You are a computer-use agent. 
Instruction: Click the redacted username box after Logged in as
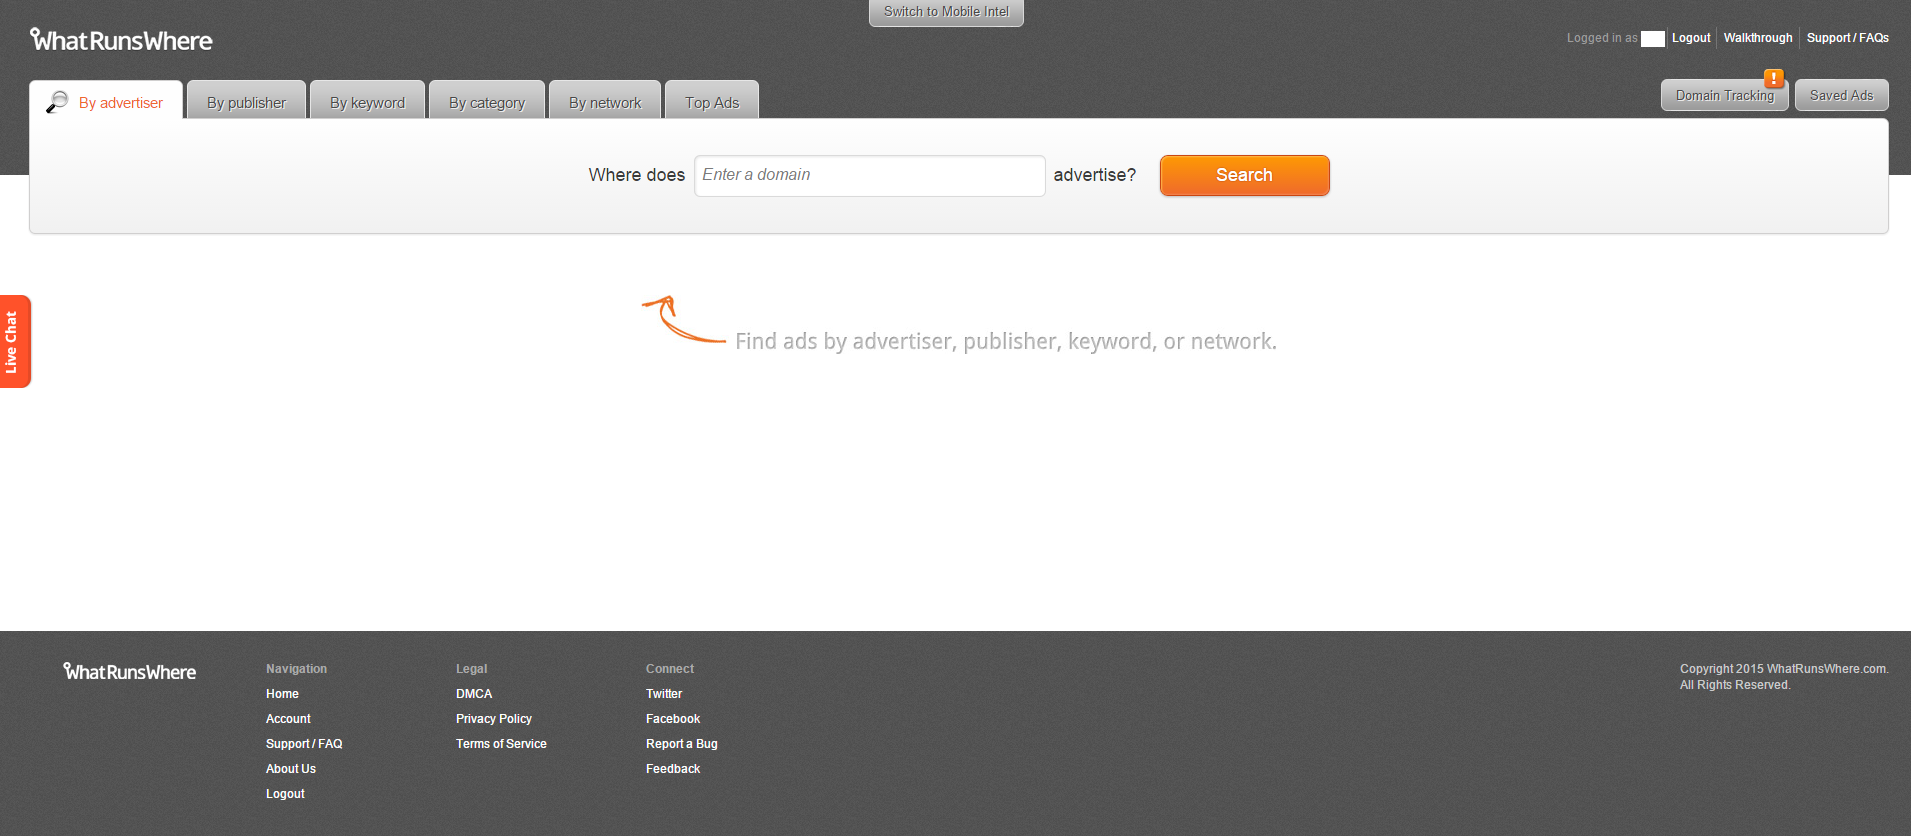coord(1653,39)
